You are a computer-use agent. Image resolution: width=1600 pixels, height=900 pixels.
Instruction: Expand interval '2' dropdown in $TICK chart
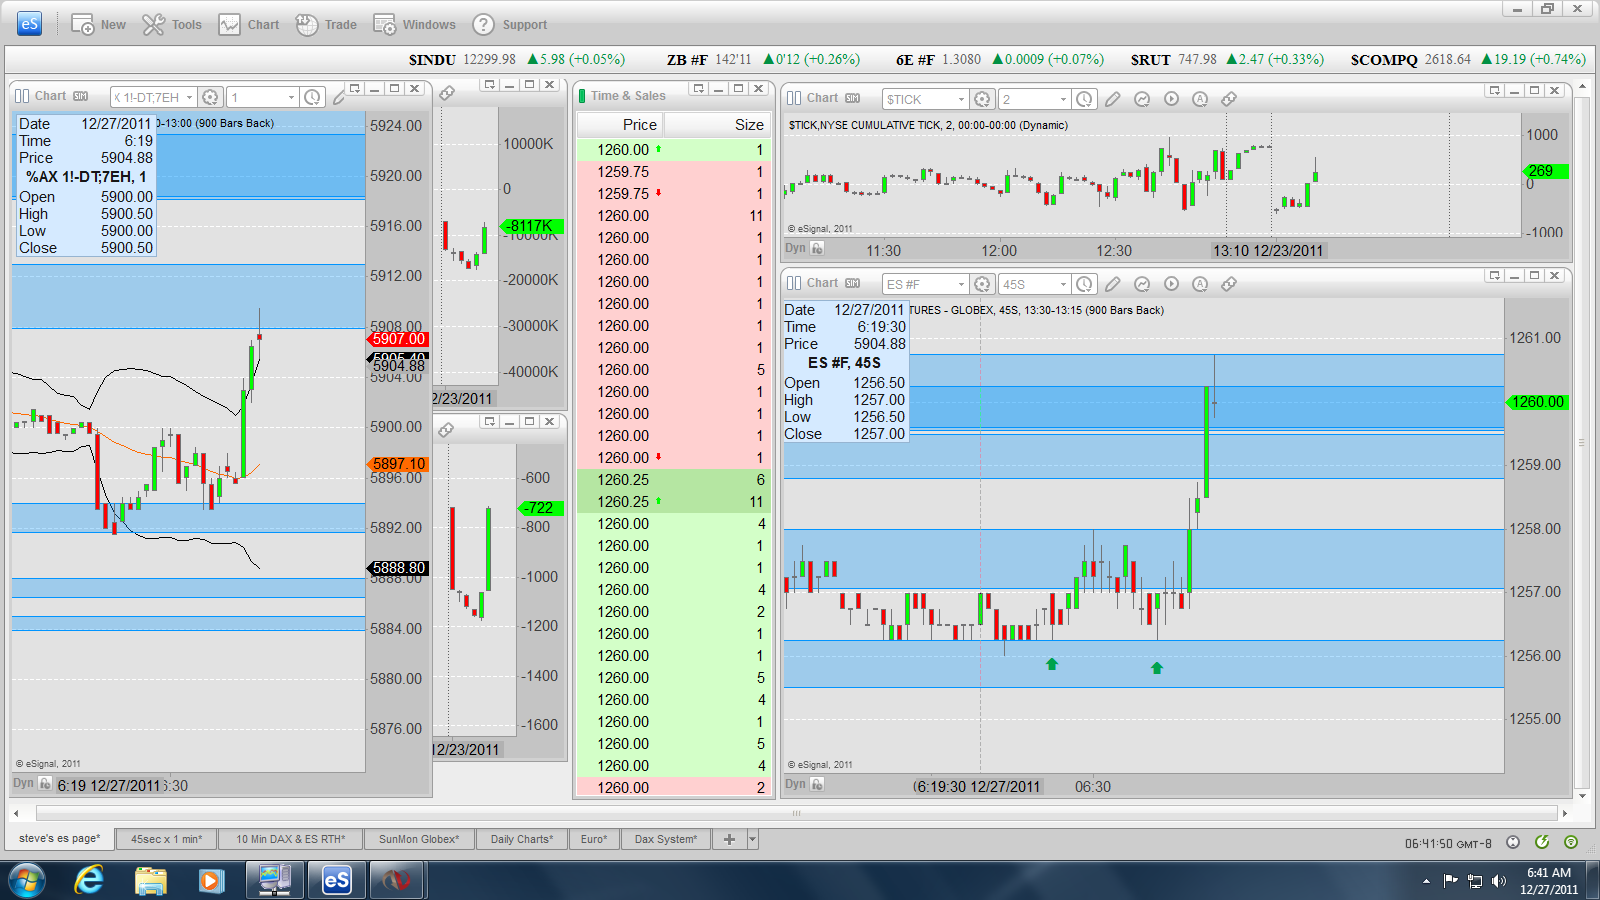point(1063,99)
